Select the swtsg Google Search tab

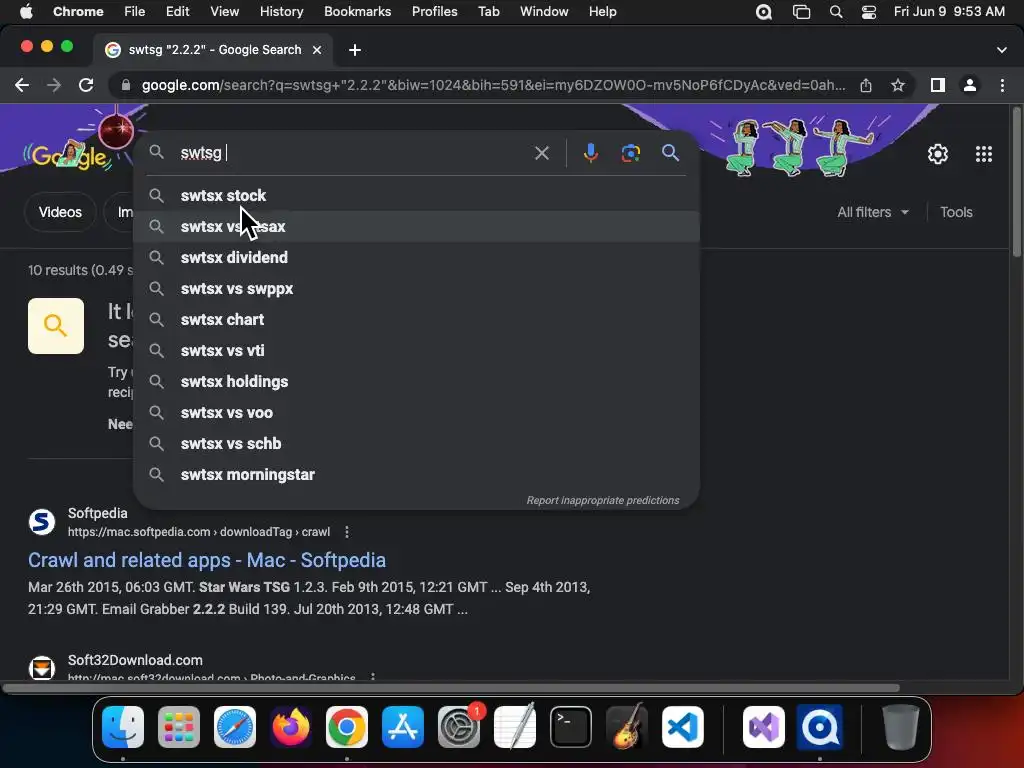(214, 50)
